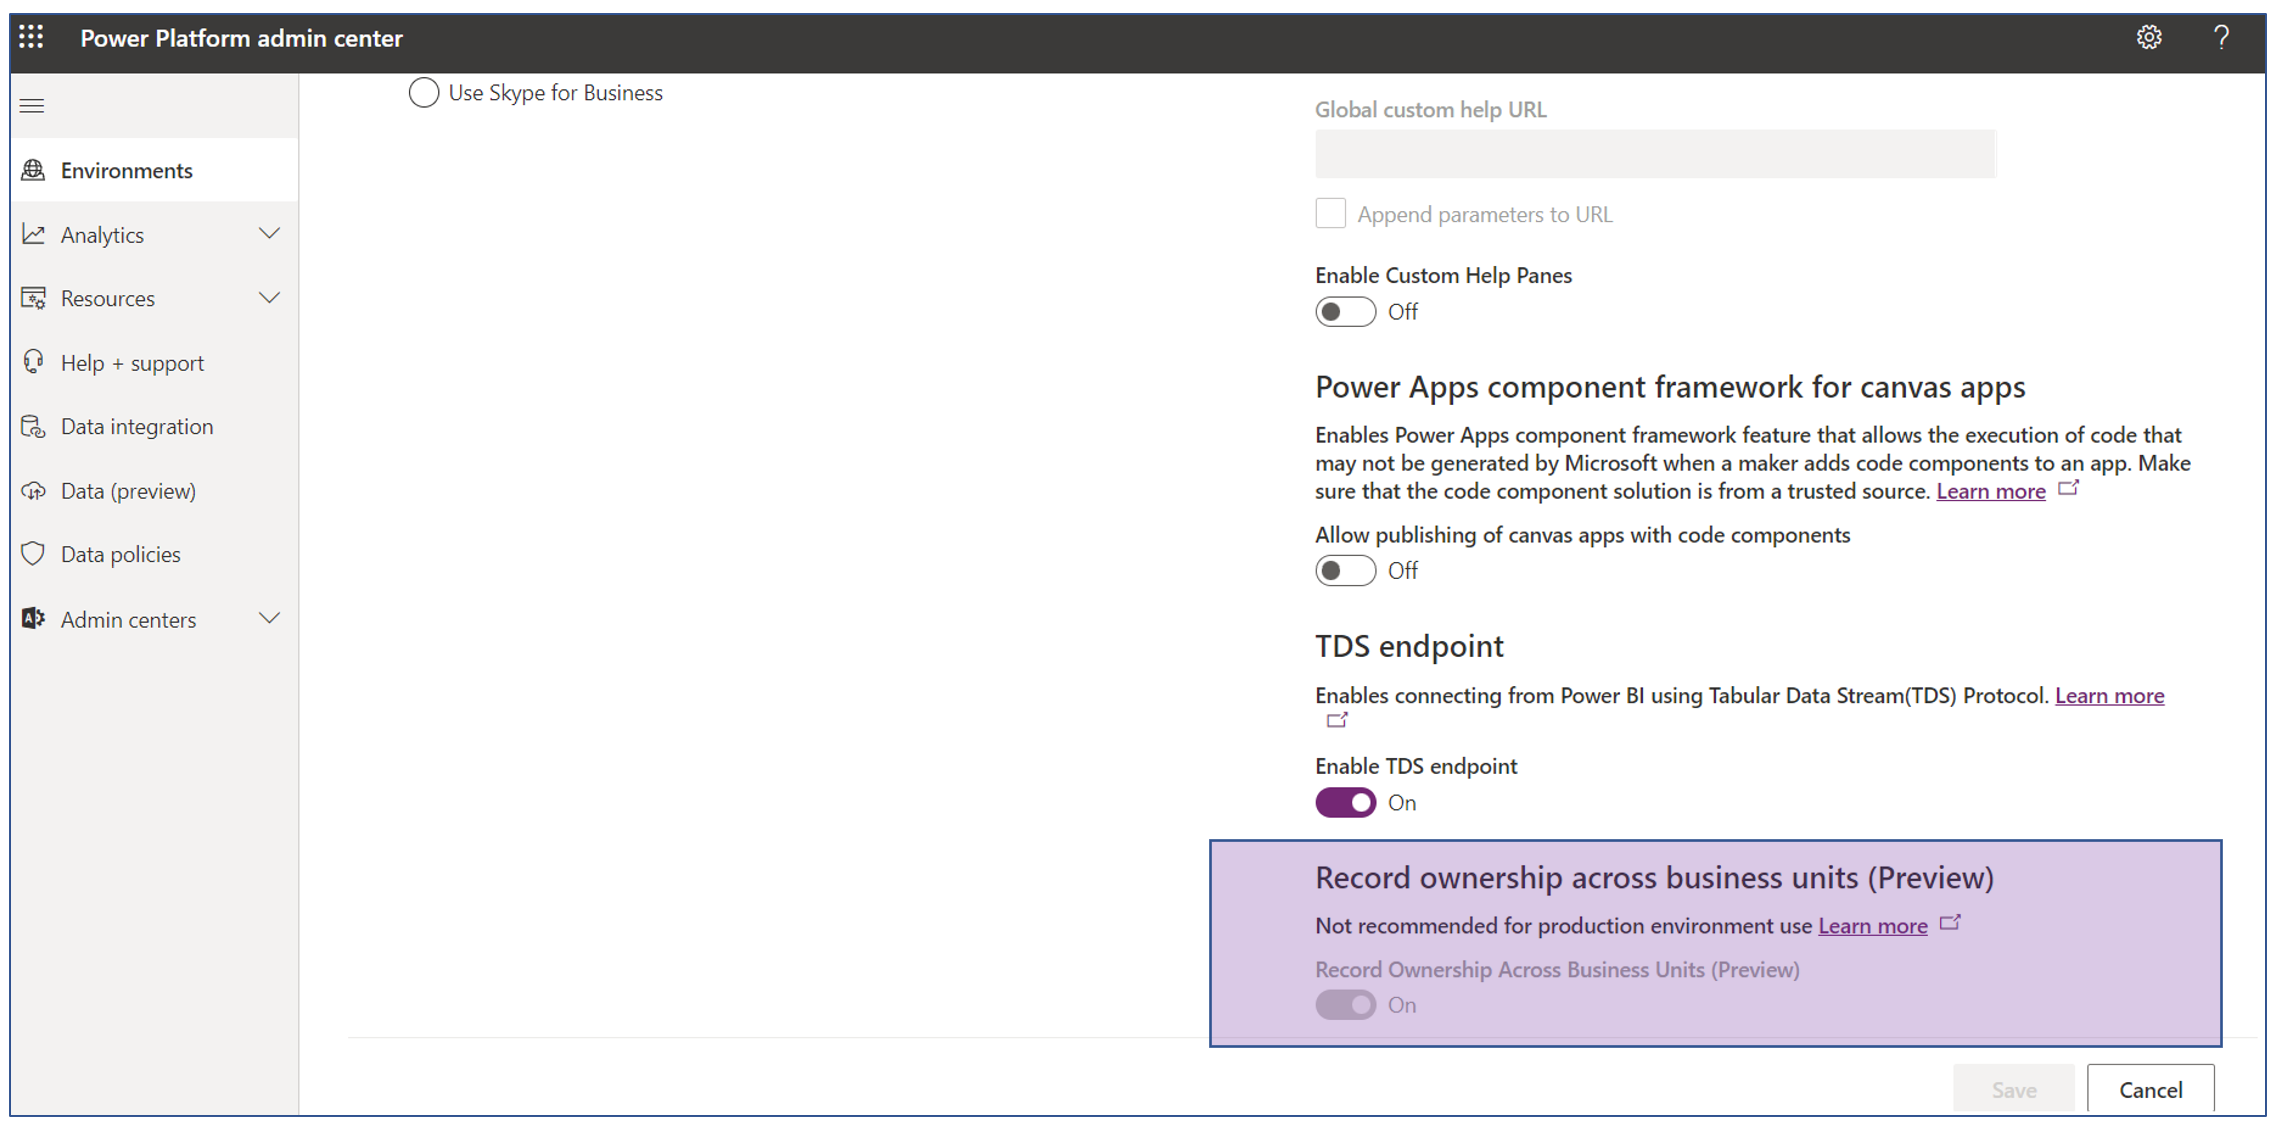Click the Data (preview) cloud icon
Screen dimensions: 2280x1130
tap(33, 491)
